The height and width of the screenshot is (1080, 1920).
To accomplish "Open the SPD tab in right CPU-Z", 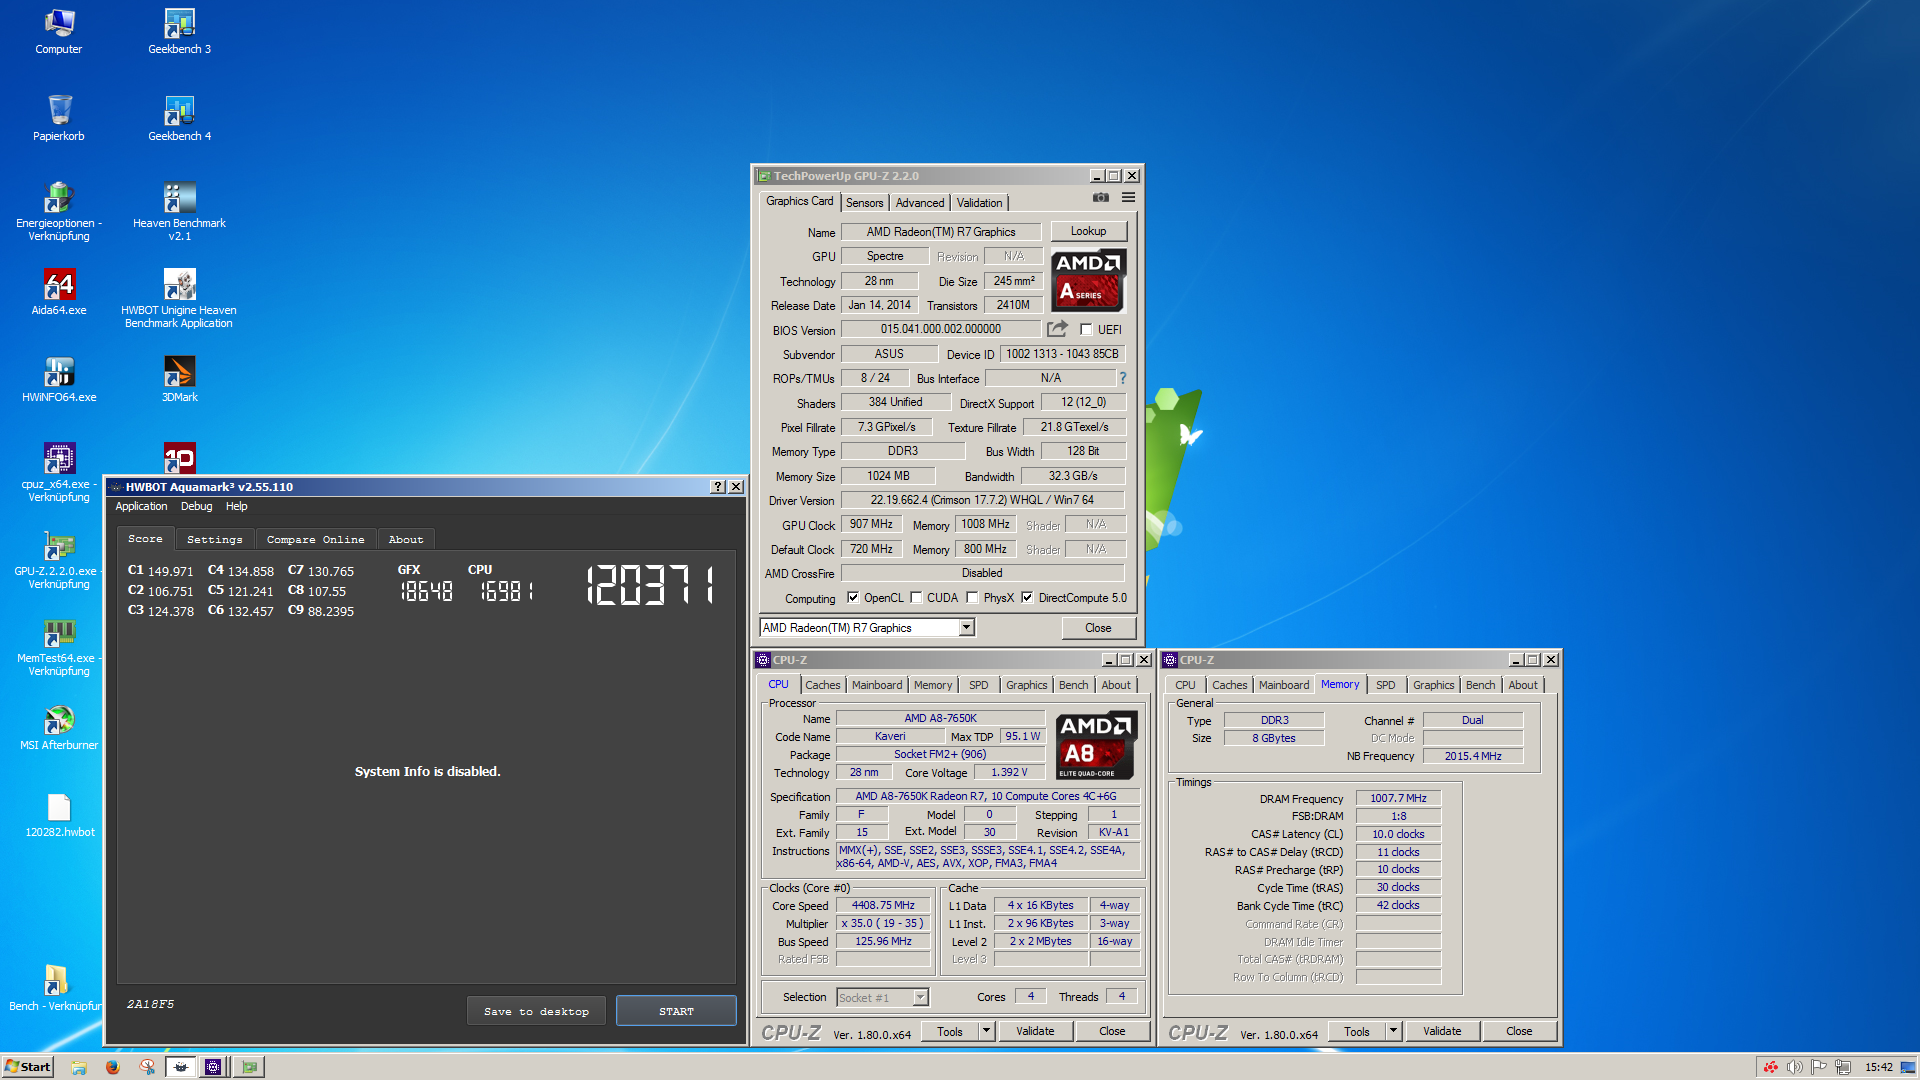I will 1385,685.
